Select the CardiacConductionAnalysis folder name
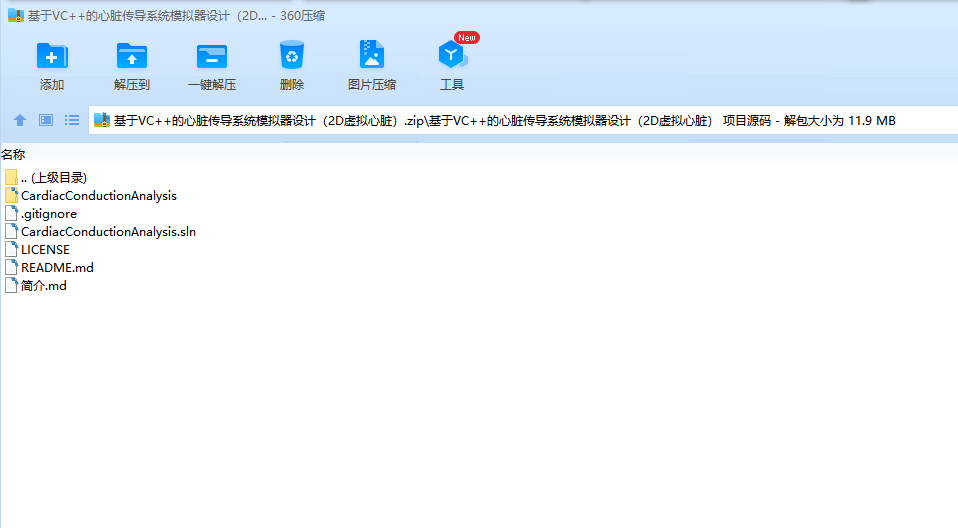Image resolution: width=958 pixels, height=528 pixels. [99, 196]
